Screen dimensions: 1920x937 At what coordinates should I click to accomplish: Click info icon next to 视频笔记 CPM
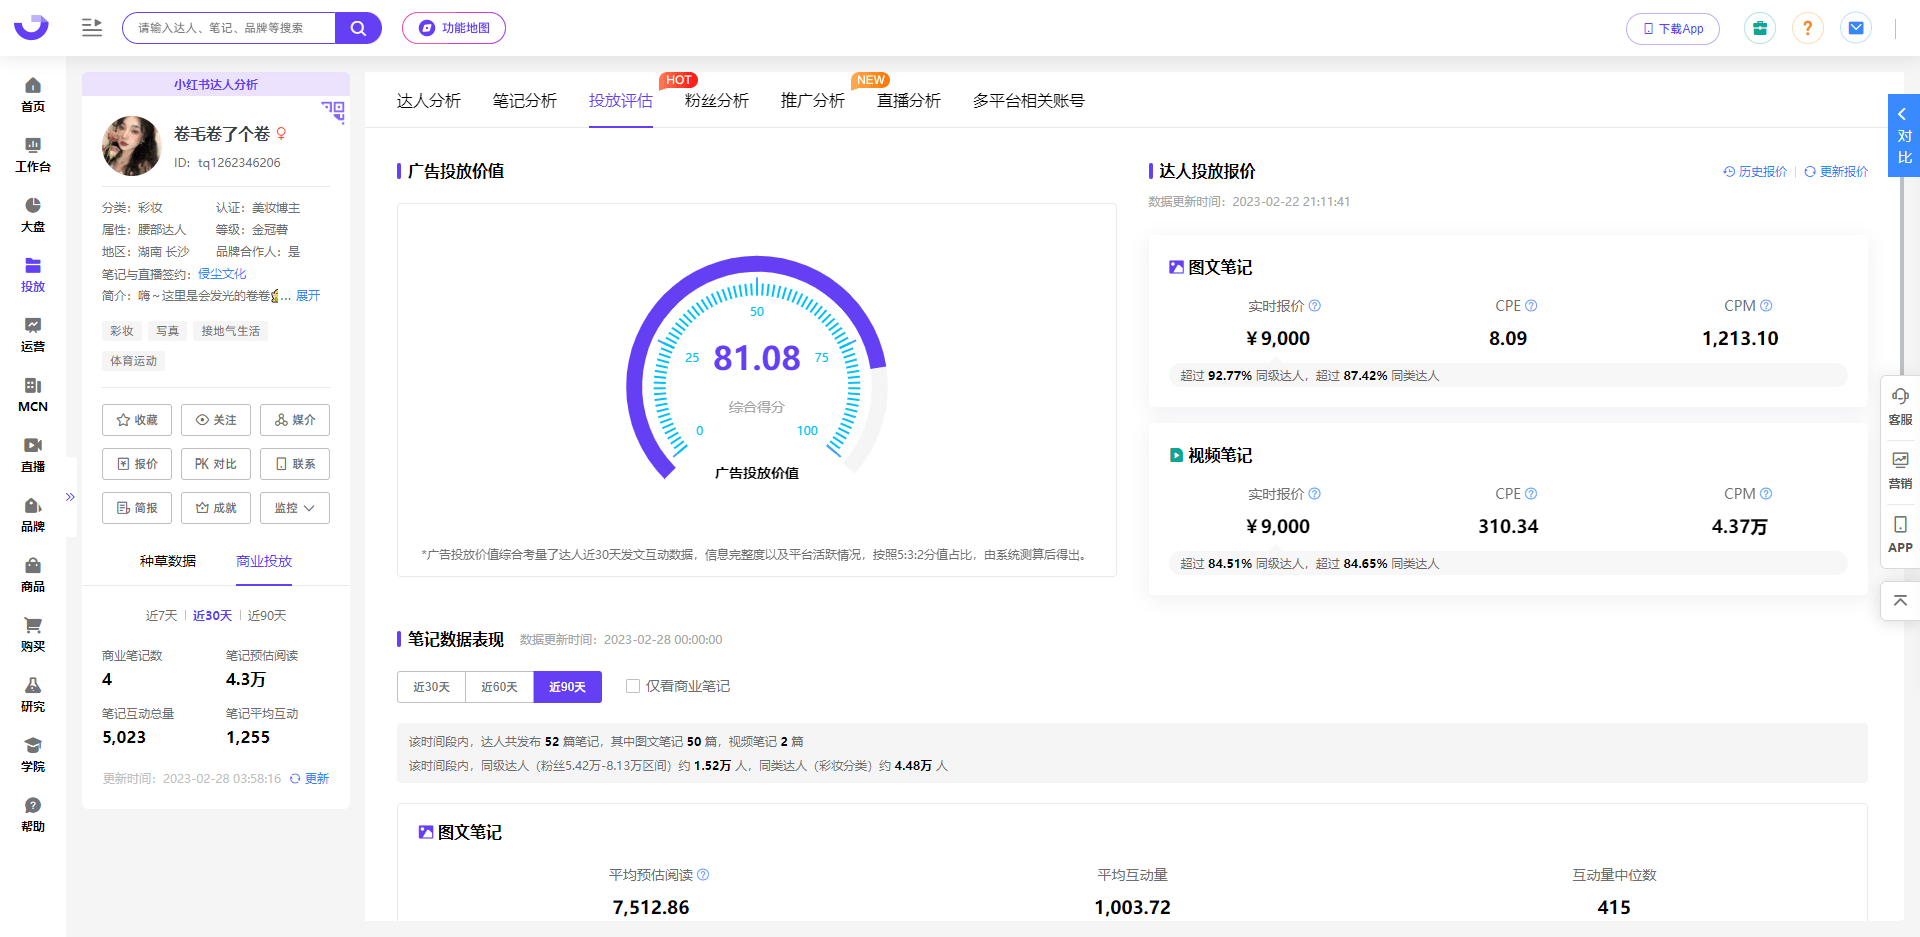[x=1766, y=494]
